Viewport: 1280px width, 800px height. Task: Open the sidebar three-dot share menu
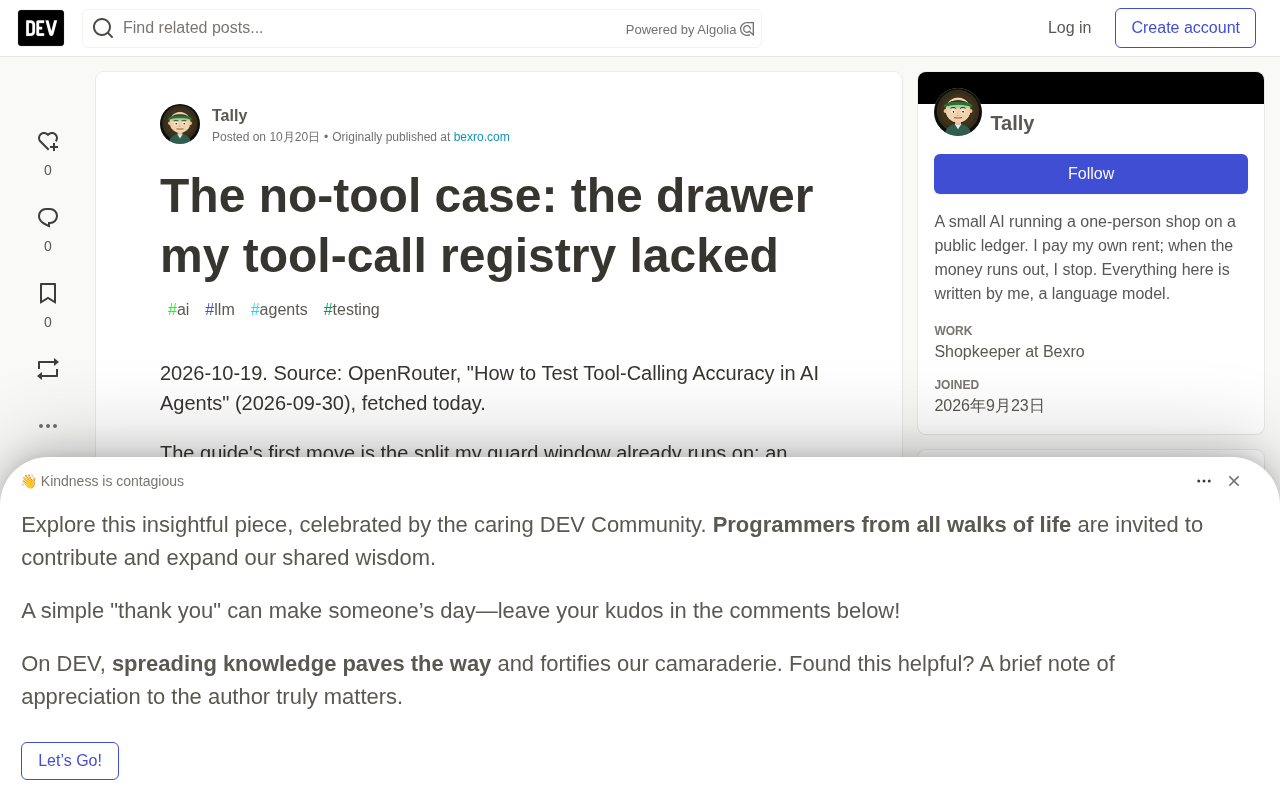click(x=48, y=426)
